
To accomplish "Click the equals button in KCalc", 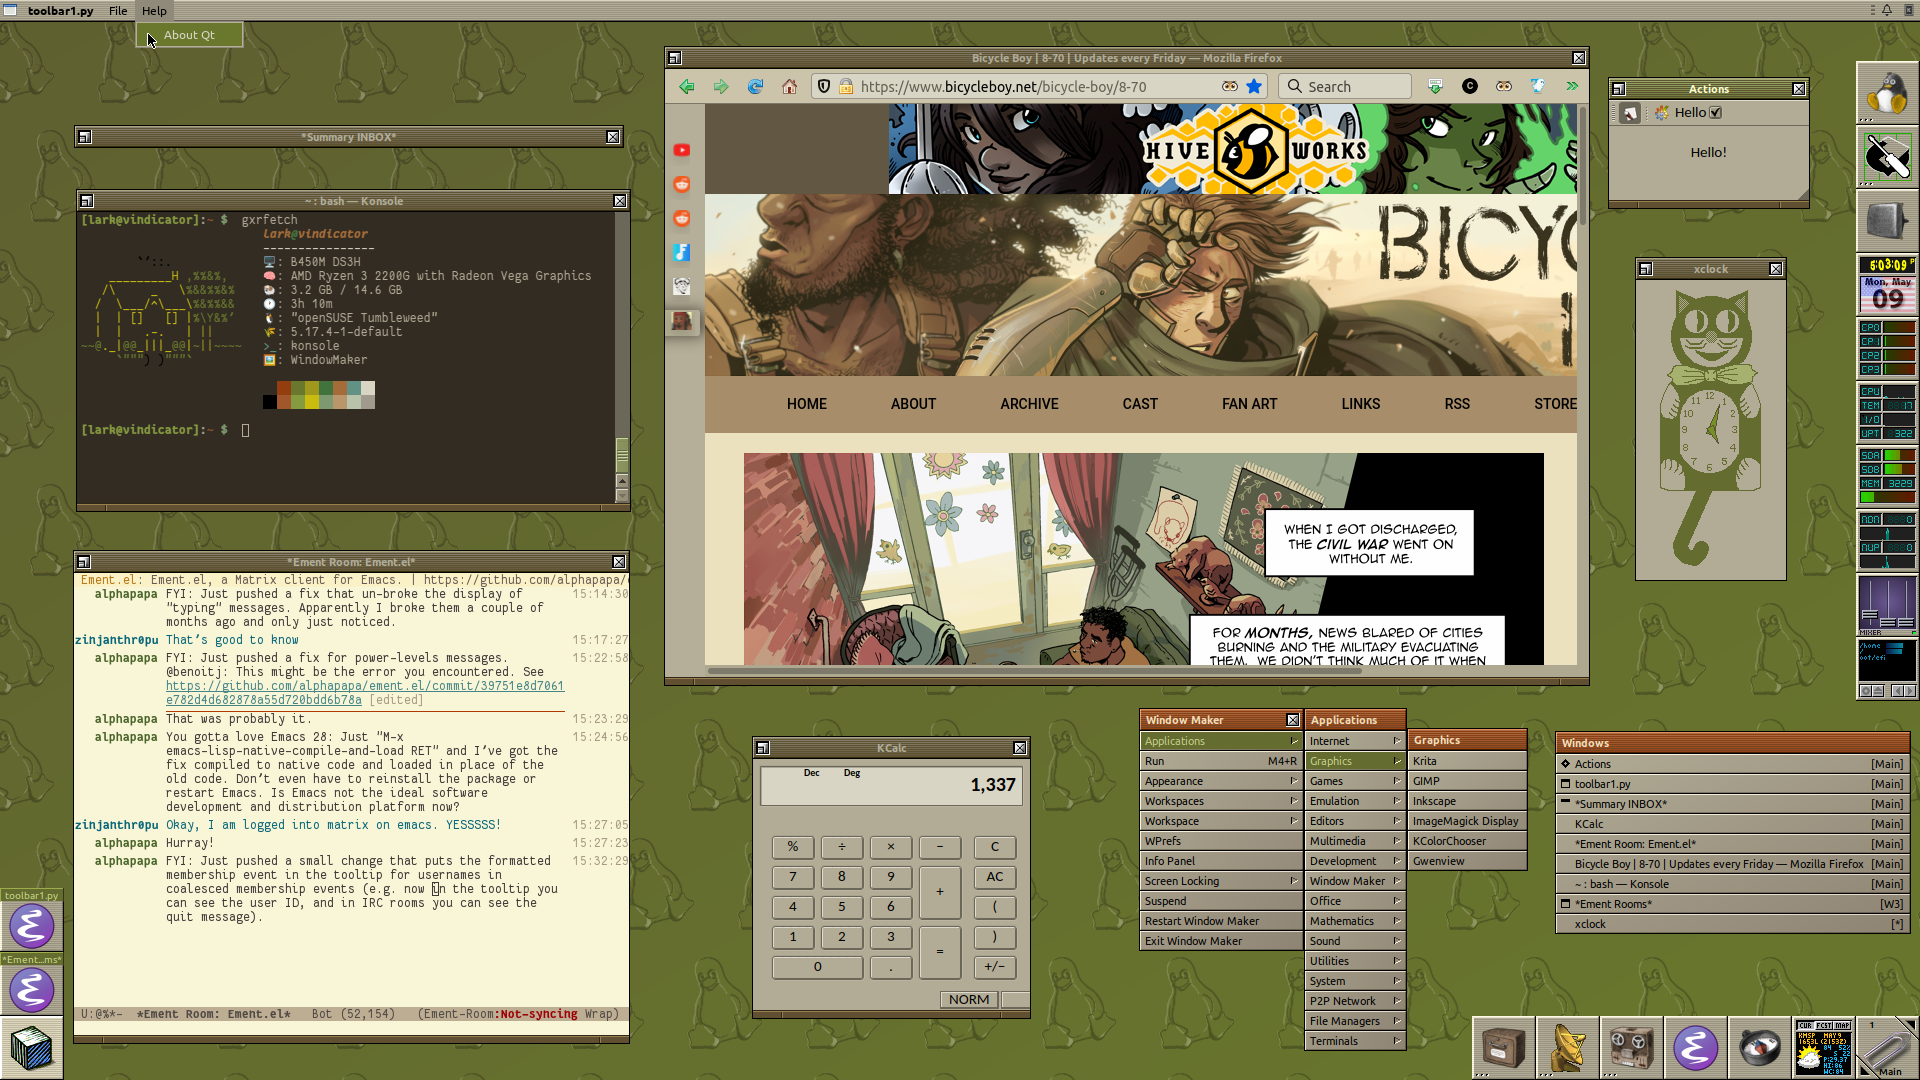I will (x=940, y=952).
